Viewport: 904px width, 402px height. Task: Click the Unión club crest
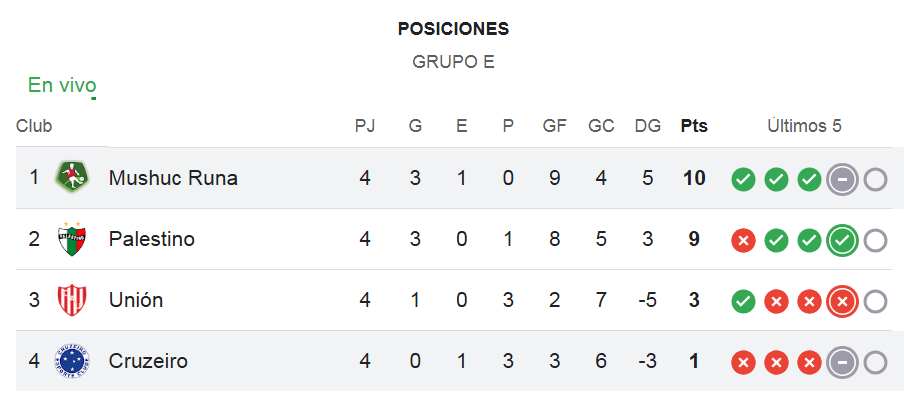click(72, 300)
